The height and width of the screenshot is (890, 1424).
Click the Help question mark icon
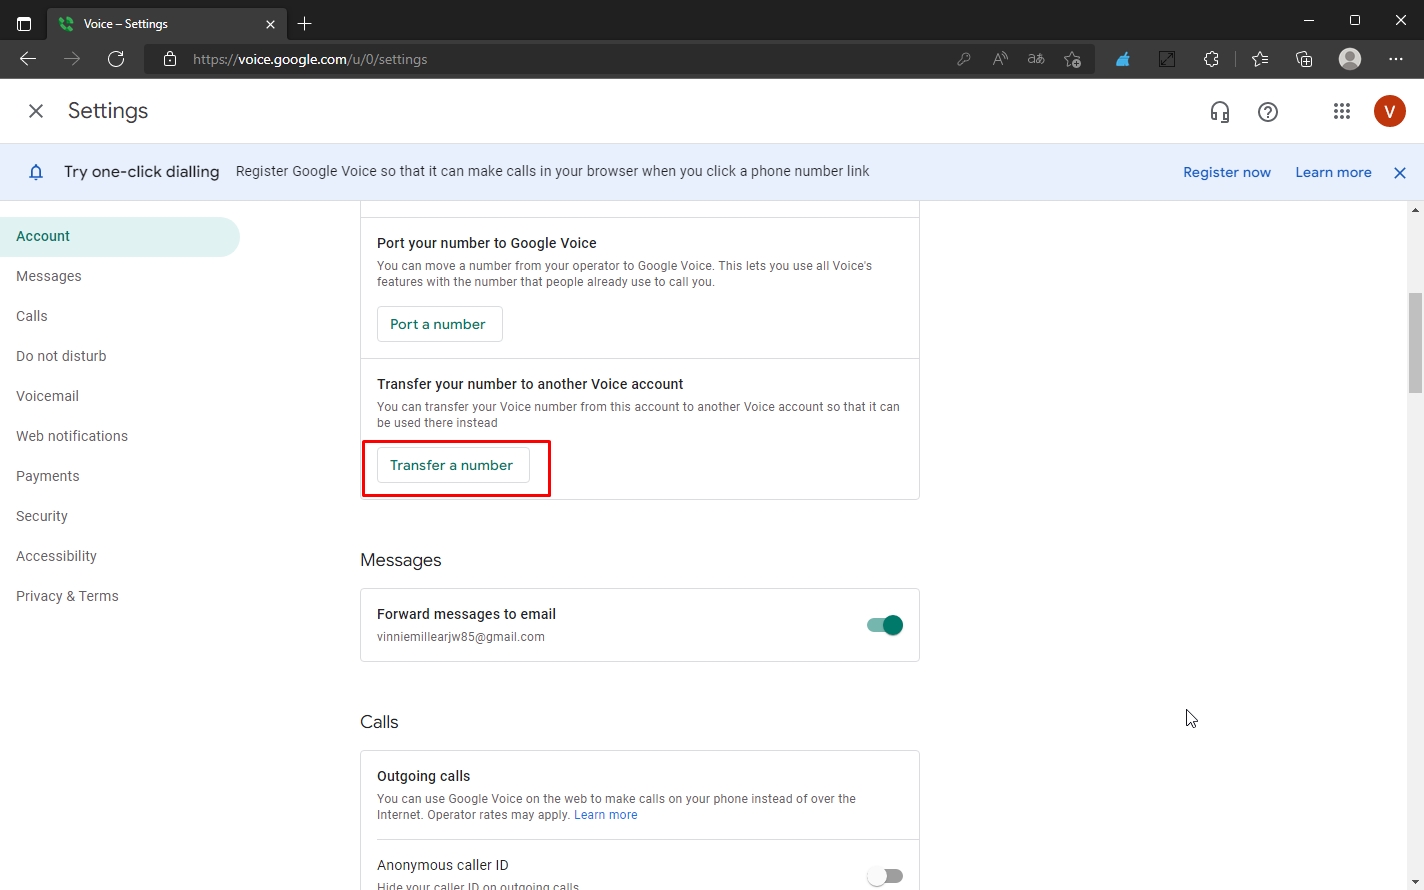pyautogui.click(x=1268, y=112)
